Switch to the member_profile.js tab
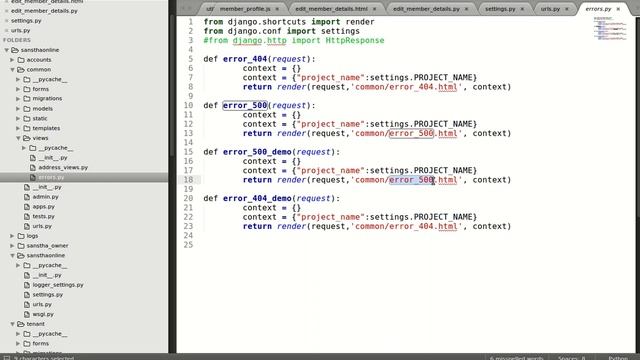640x360 pixels. [245, 9]
